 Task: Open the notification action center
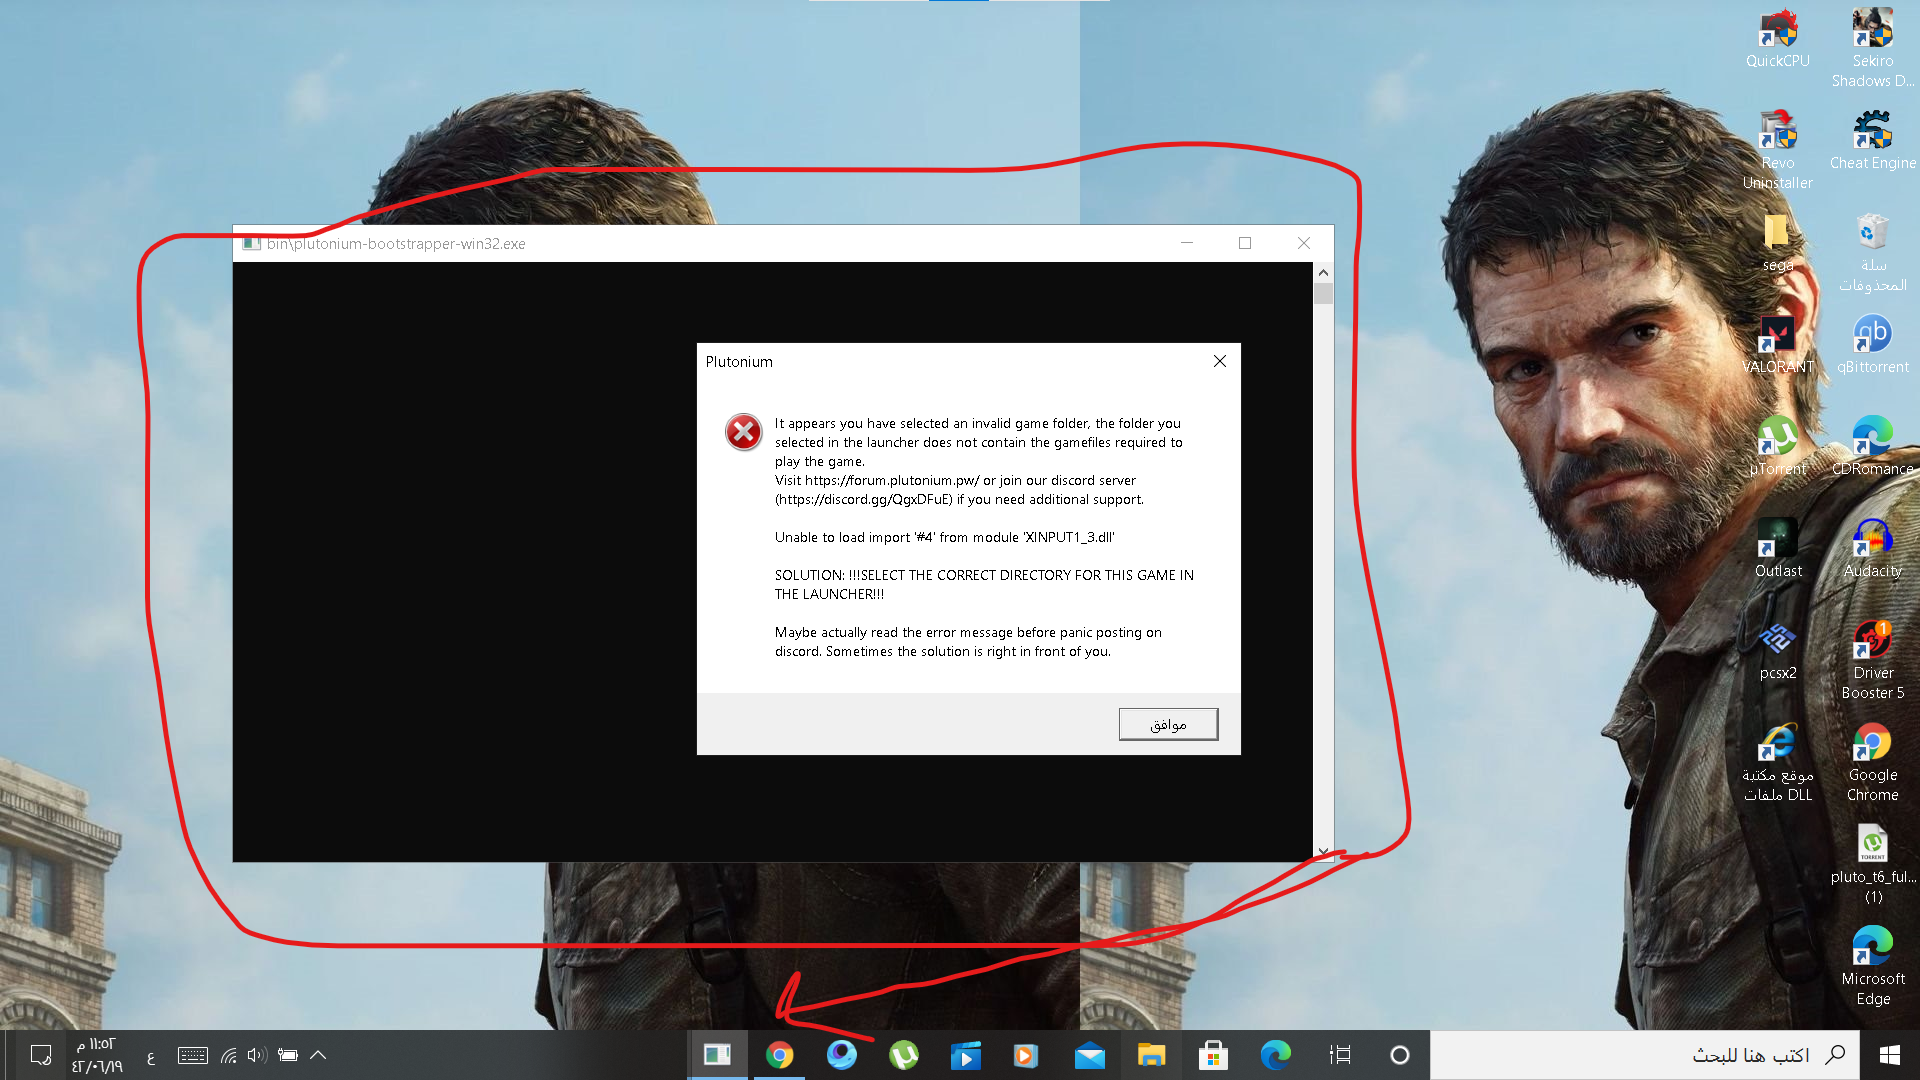pyautogui.click(x=41, y=1055)
